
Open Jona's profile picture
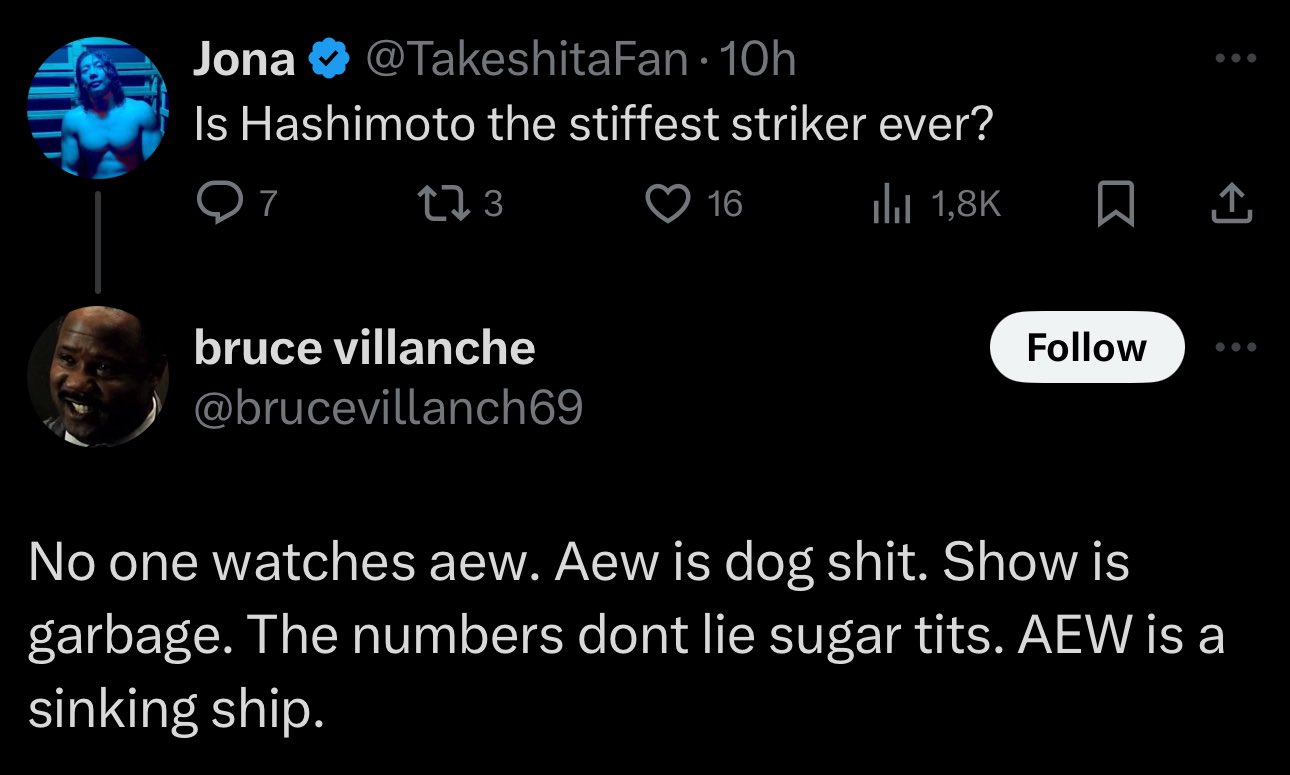pos(97,108)
